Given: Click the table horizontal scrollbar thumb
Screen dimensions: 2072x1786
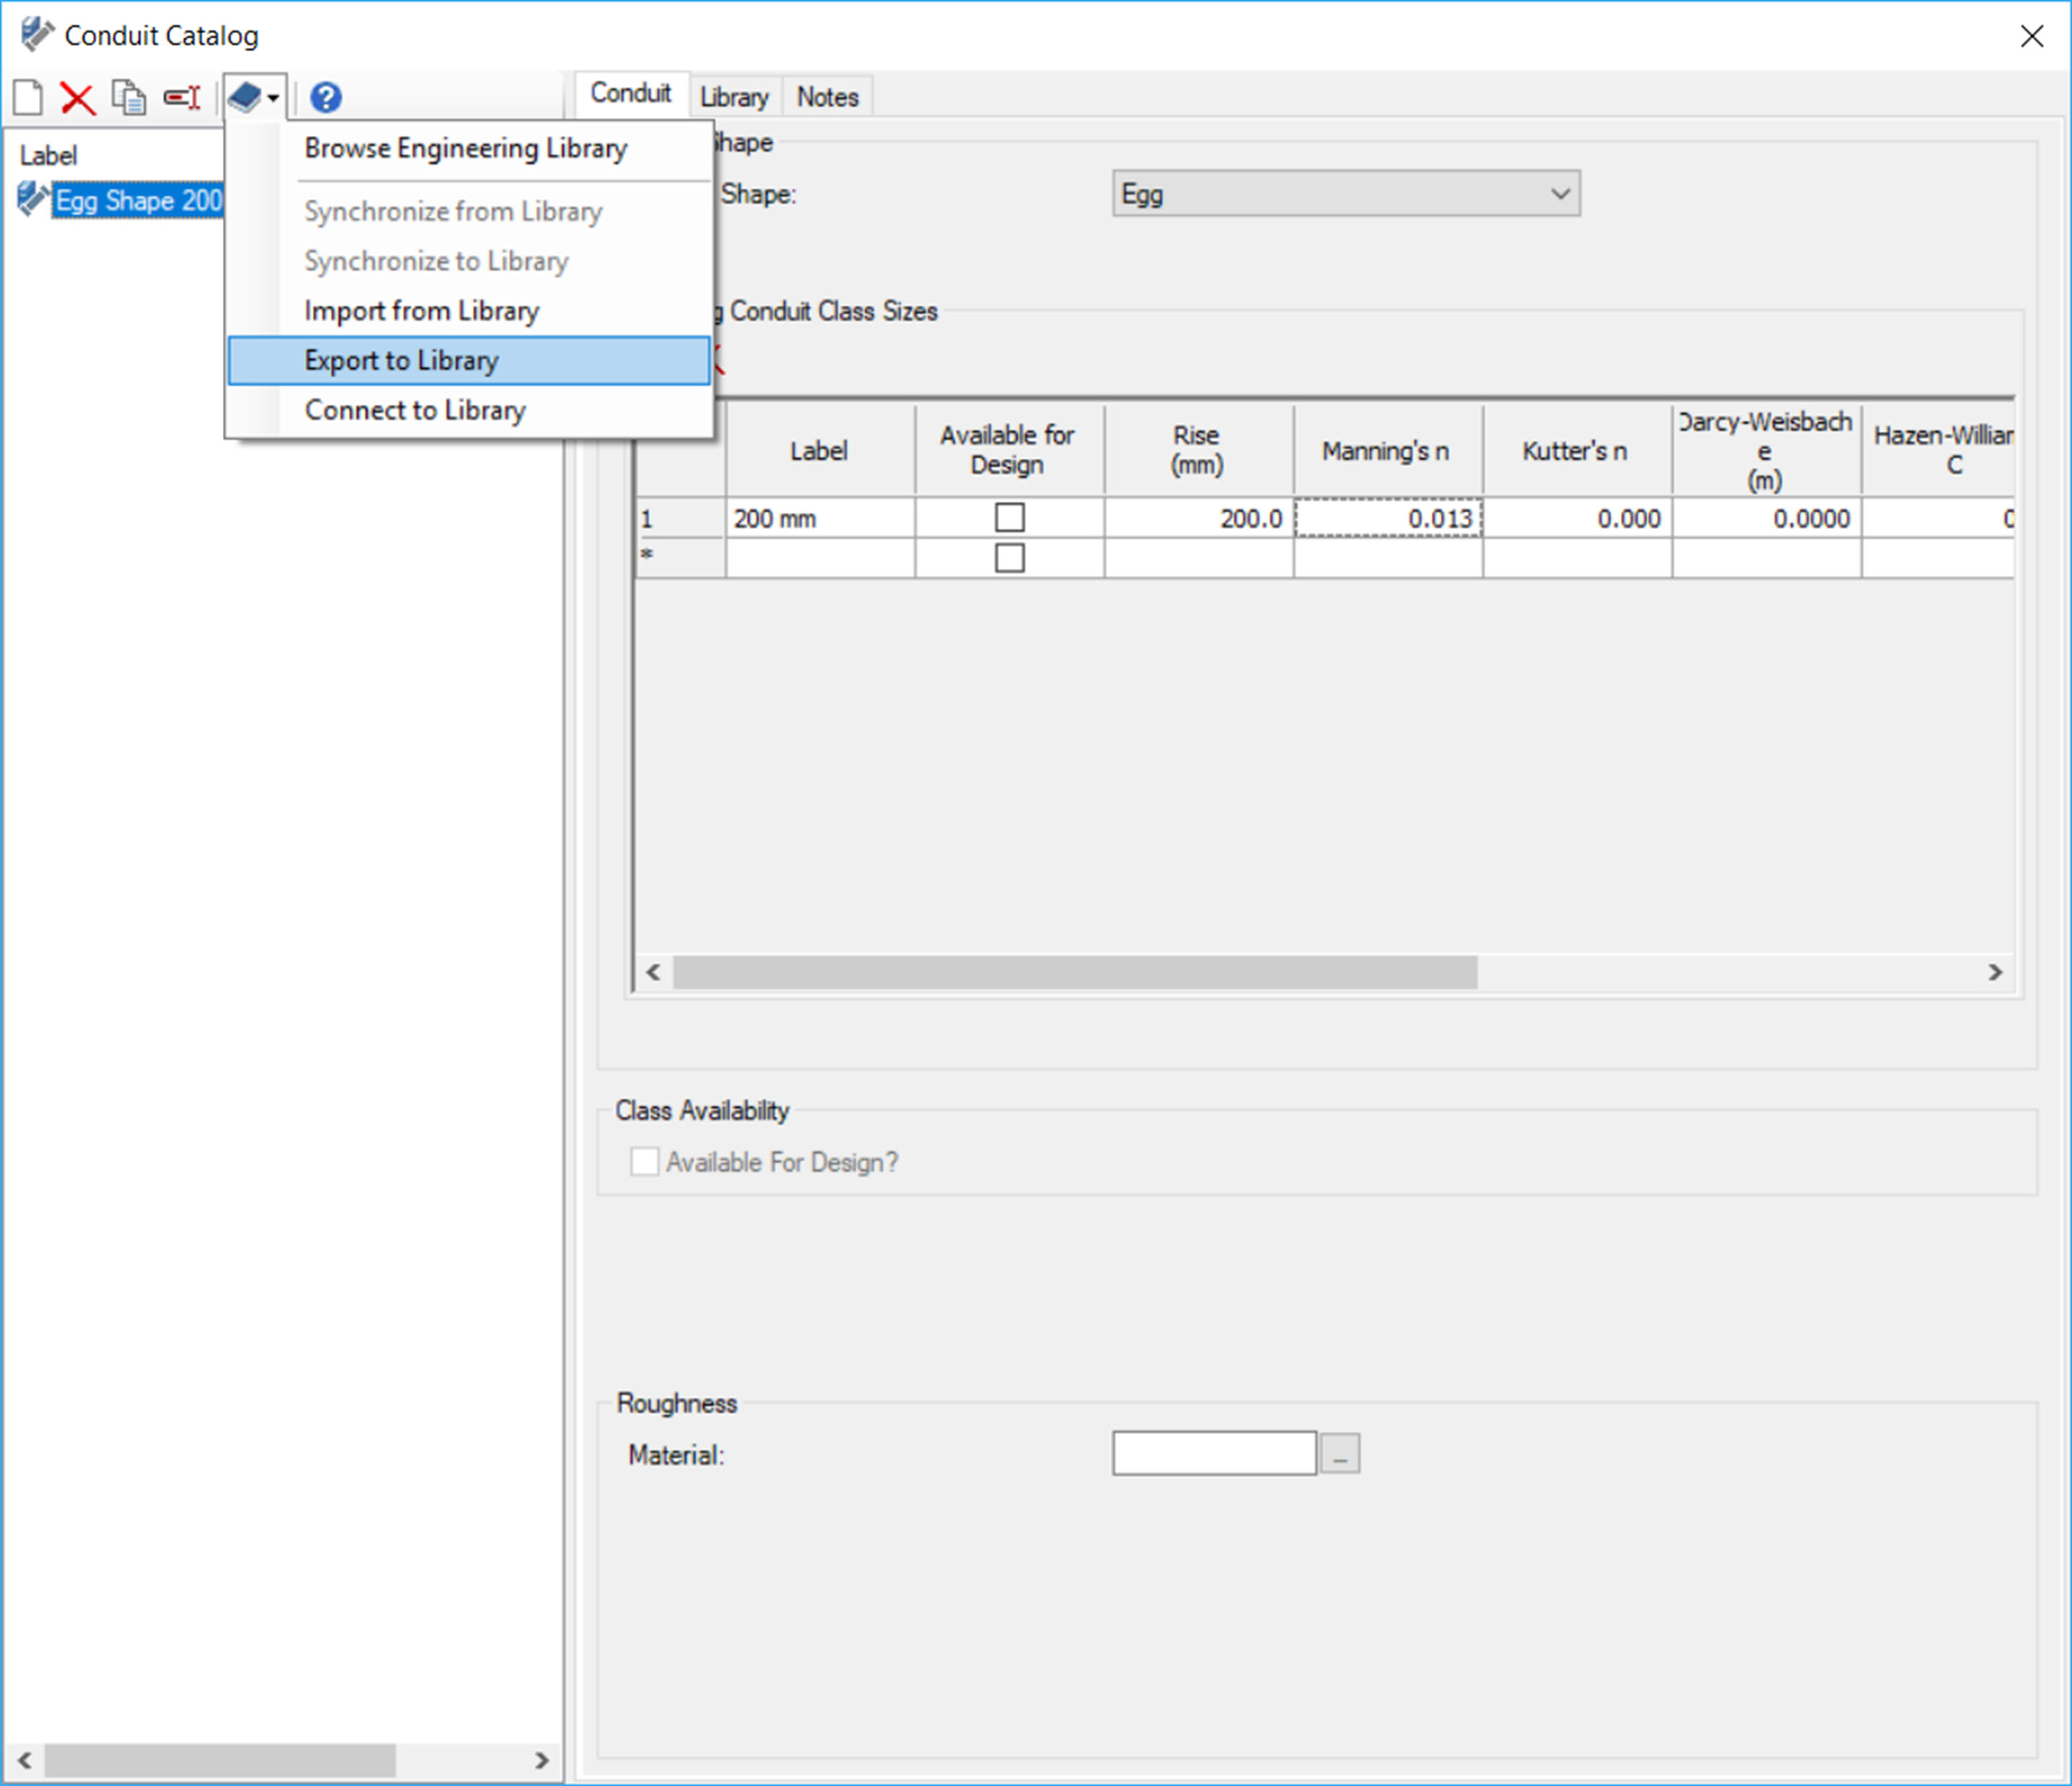Looking at the screenshot, I should pyautogui.click(x=1075, y=972).
